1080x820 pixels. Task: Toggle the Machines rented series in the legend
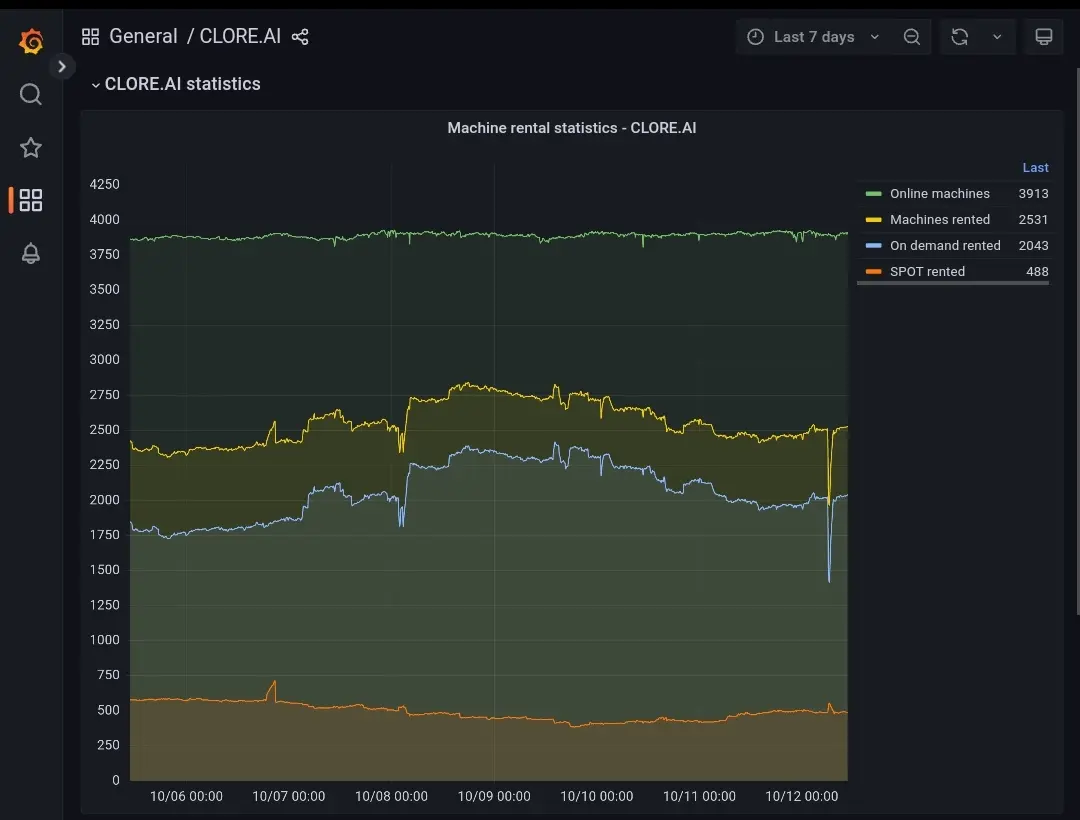point(939,220)
